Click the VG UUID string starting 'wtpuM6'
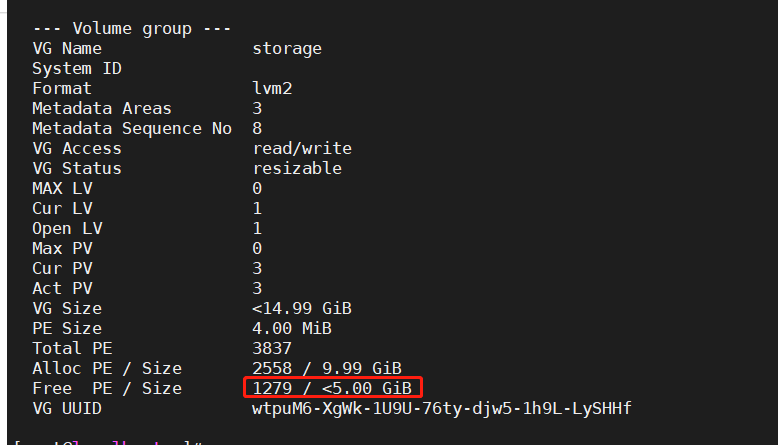The image size is (778, 445). tap(441, 408)
